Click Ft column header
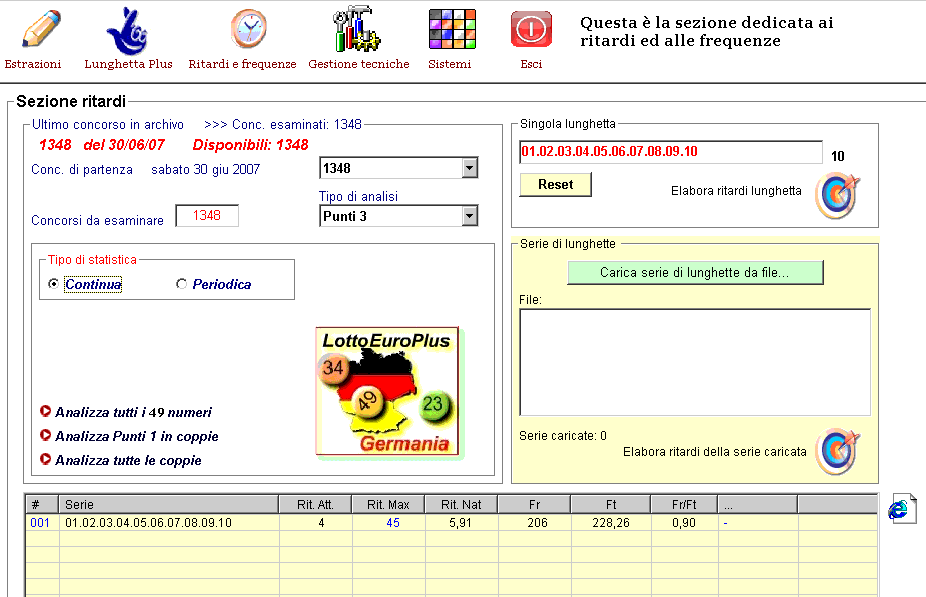The height and width of the screenshot is (597, 926). 611,505
